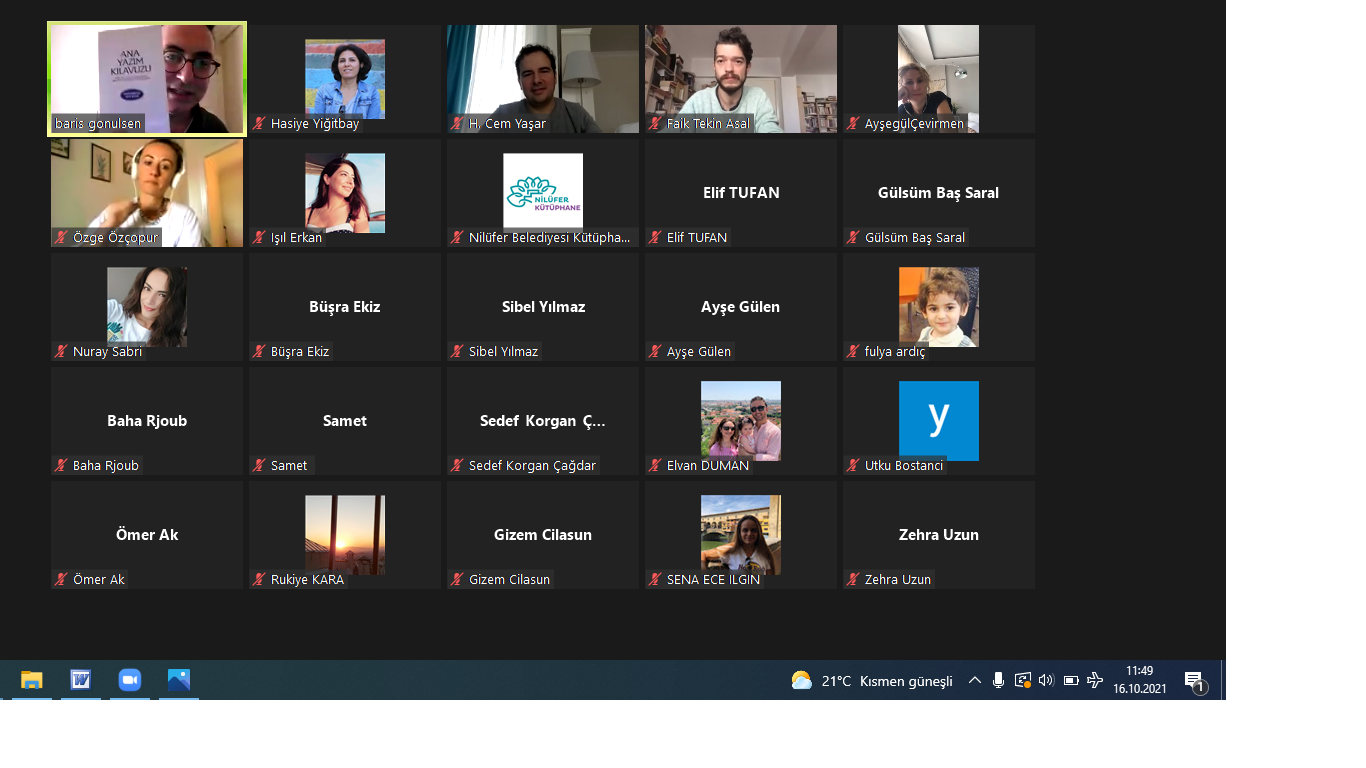1366x768 pixels.
Task: Select Rukiye KARA's sunset photo avatar
Action: (x=345, y=535)
